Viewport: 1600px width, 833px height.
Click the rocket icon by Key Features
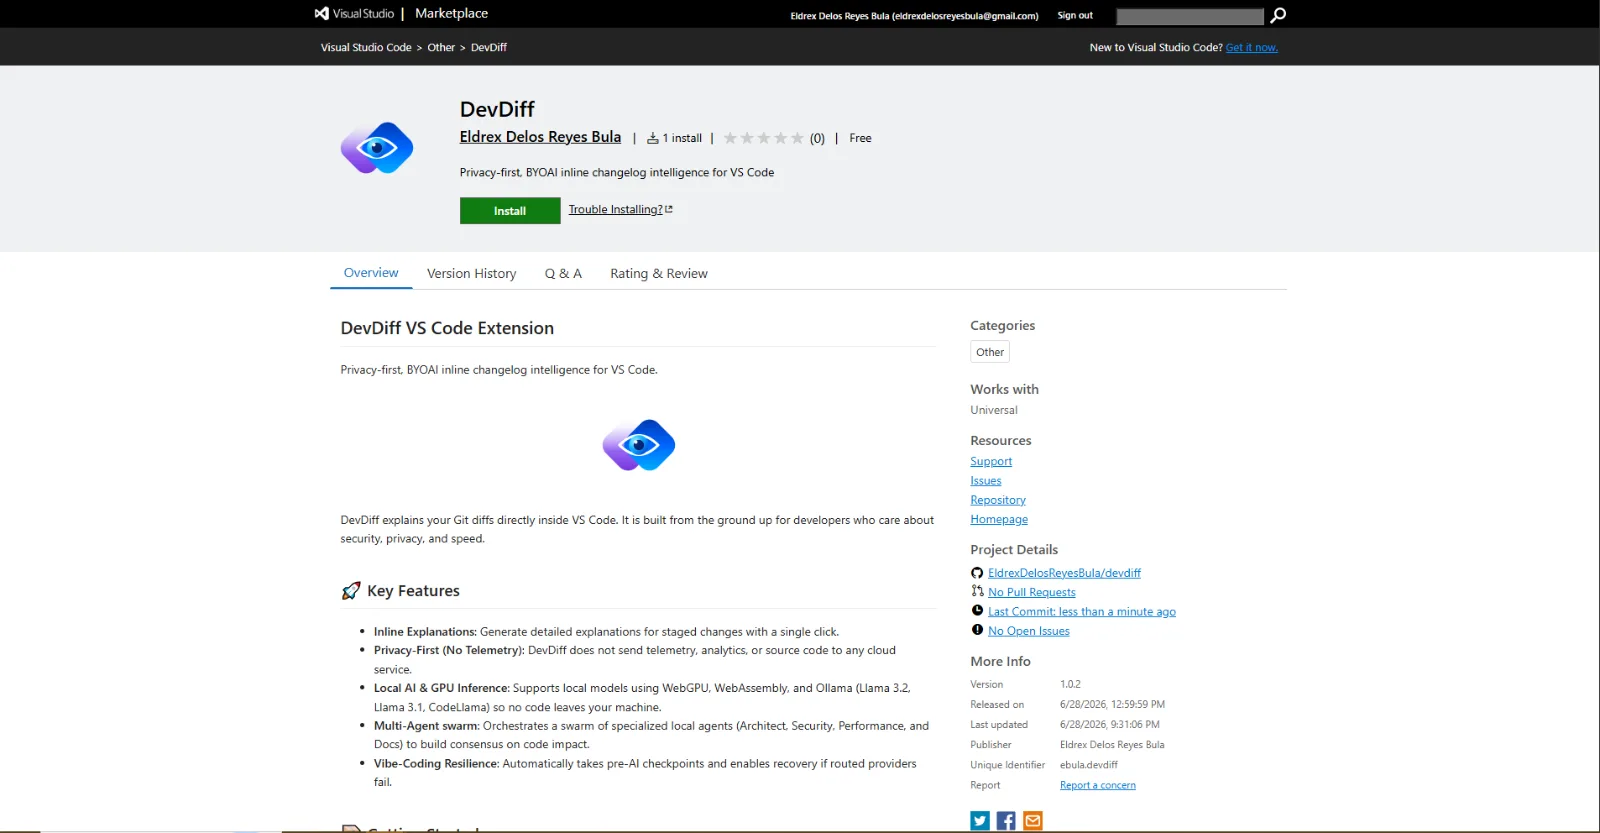click(x=351, y=591)
